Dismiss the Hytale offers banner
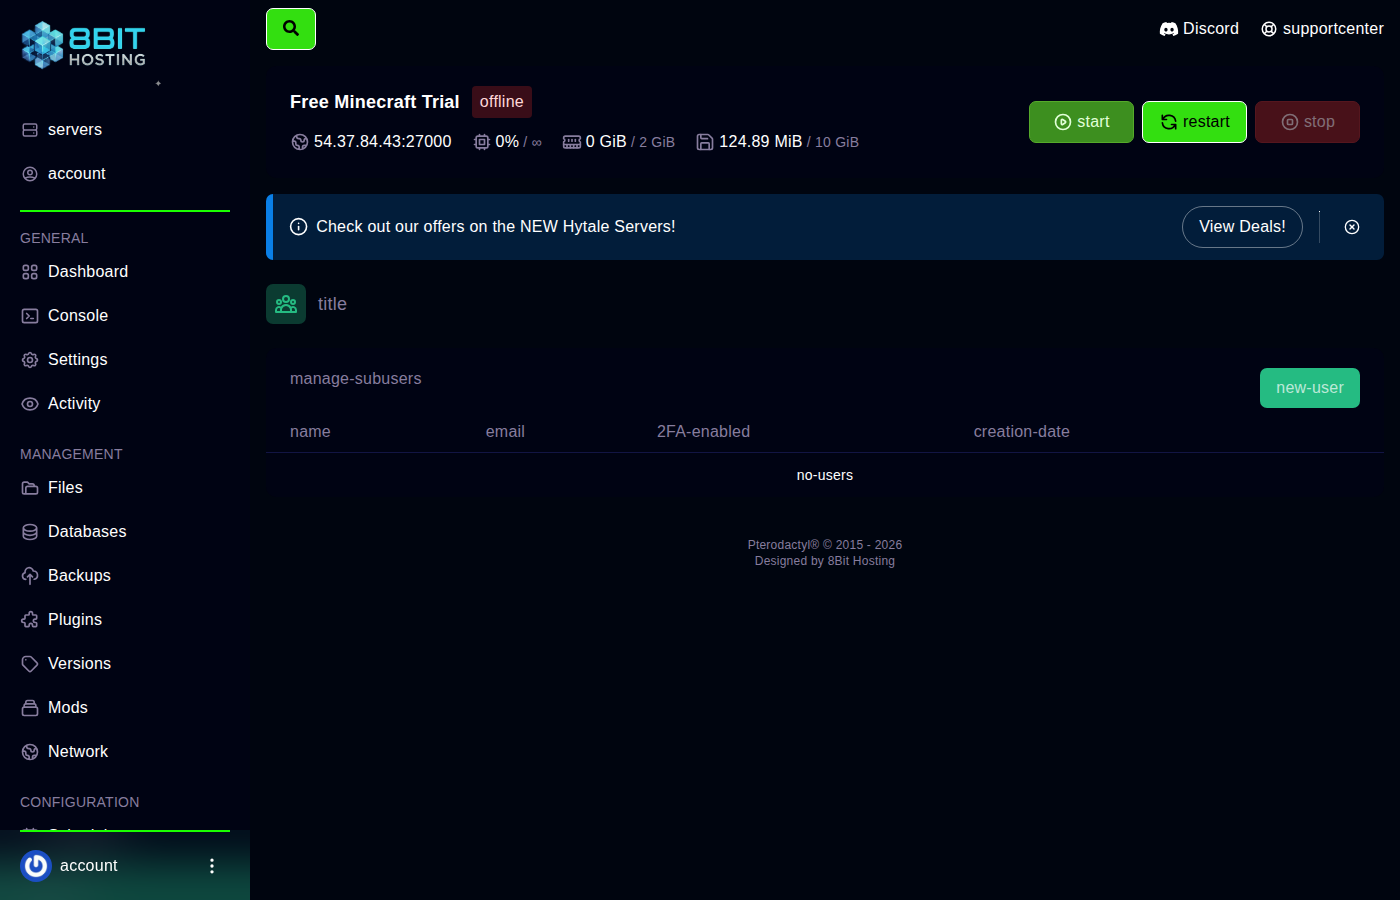The image size is (1400, 900). pyautogui.click(x=1352, y=227)
